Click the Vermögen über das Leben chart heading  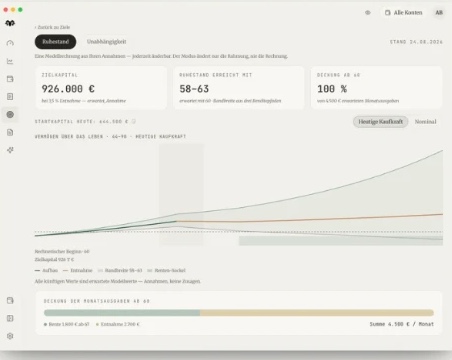tap(110, 136)
